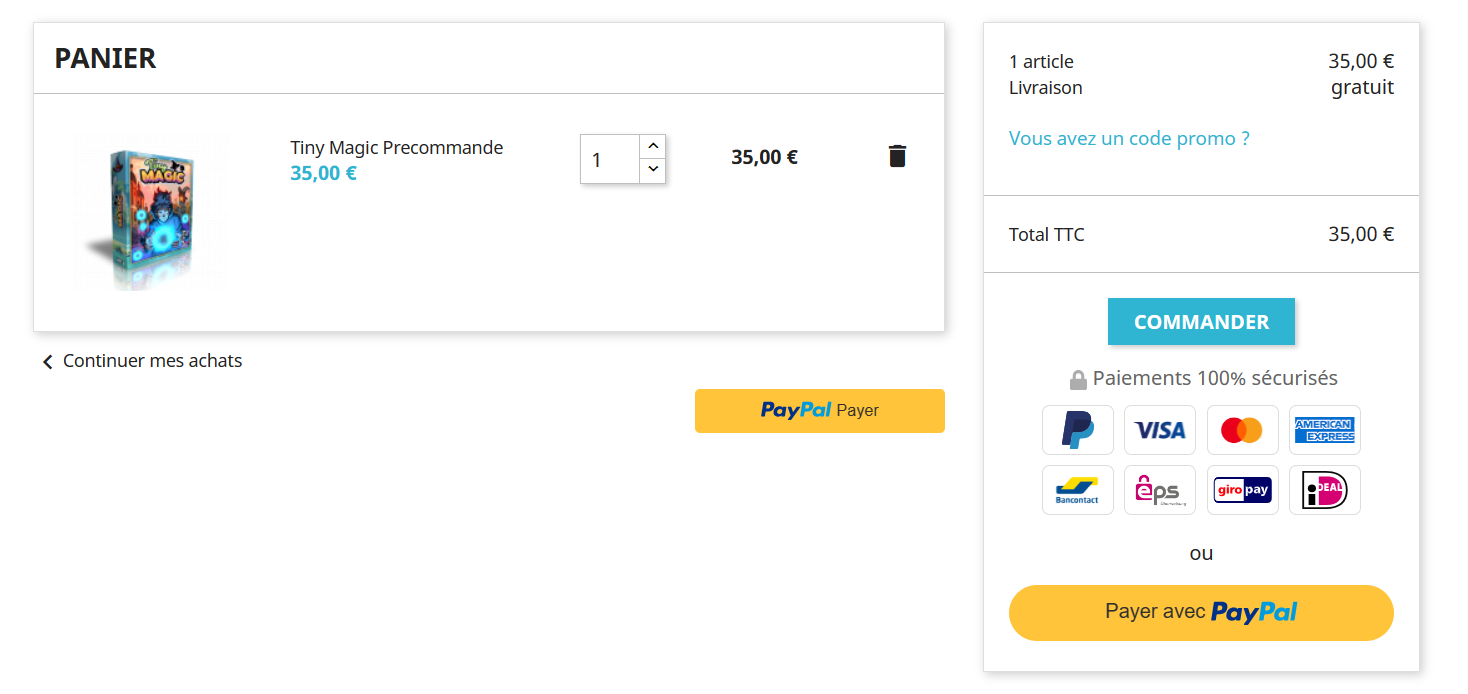Screen dimensions: 1468x694
Task: Click the PayPal payment logo icon
Action: [x=1077, y=430]
